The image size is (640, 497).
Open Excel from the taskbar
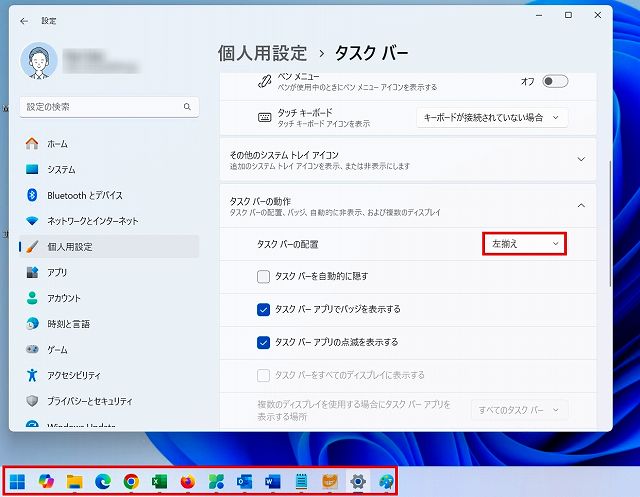(158, 481)
